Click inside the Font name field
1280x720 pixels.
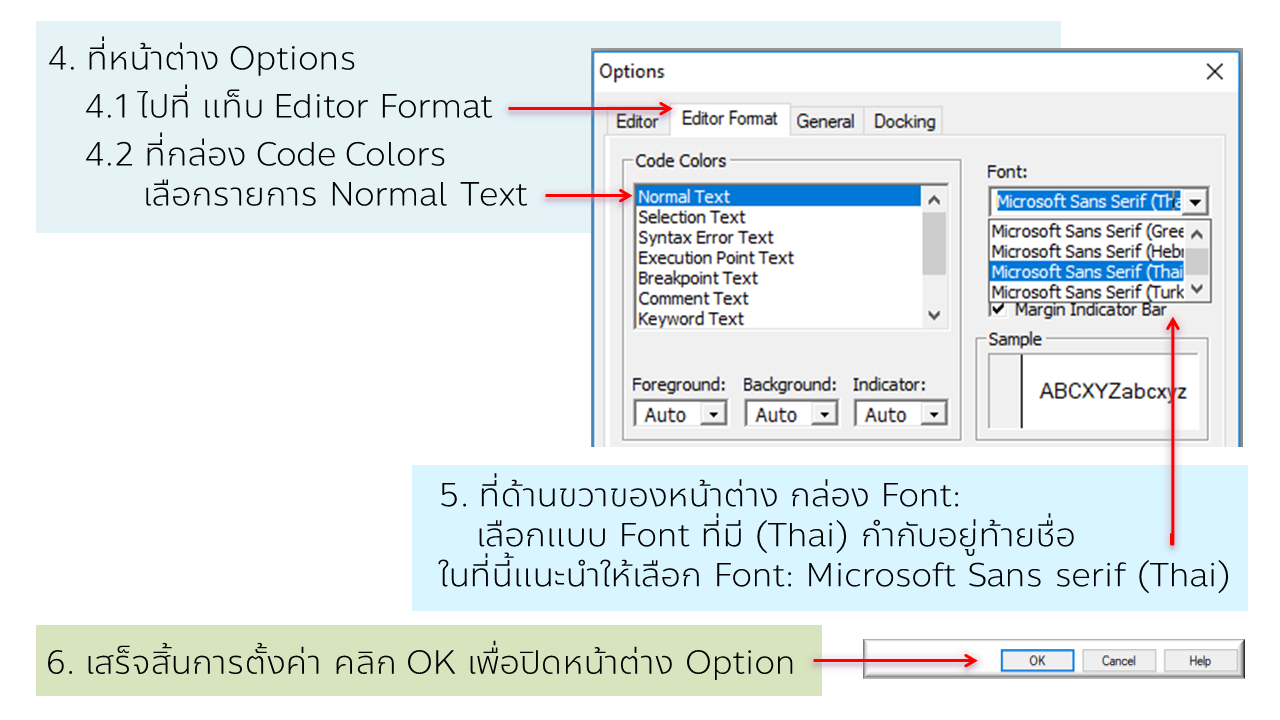[x=1087, y=201]
